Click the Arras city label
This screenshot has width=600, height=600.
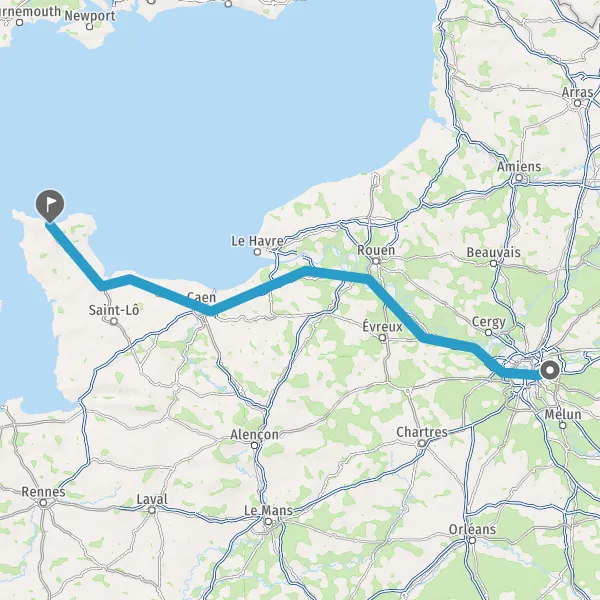click(x=577, y=93)
